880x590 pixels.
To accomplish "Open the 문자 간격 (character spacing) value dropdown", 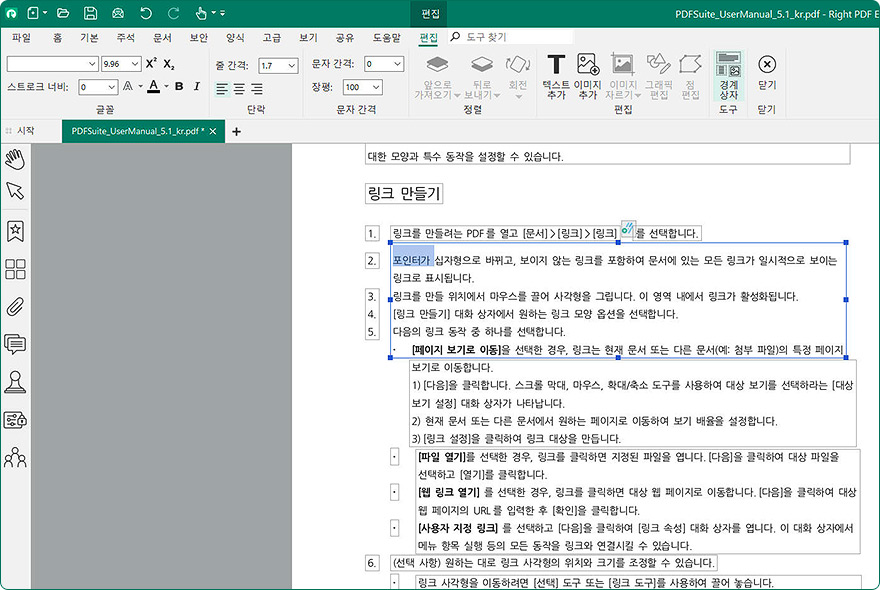I will pyautogui.click(x=384, y=64).
